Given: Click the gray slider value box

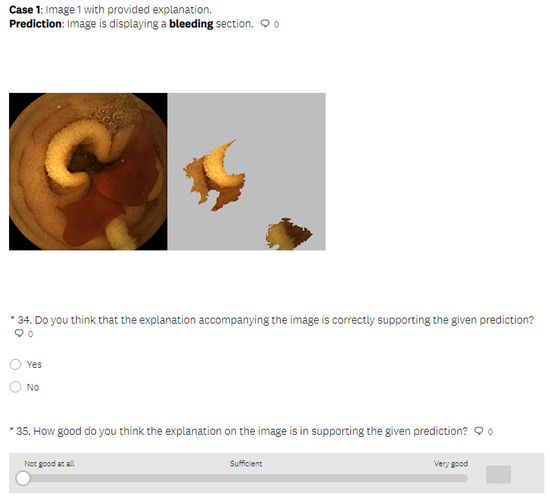Looking at the screenshot, I should tap(498, 475).
